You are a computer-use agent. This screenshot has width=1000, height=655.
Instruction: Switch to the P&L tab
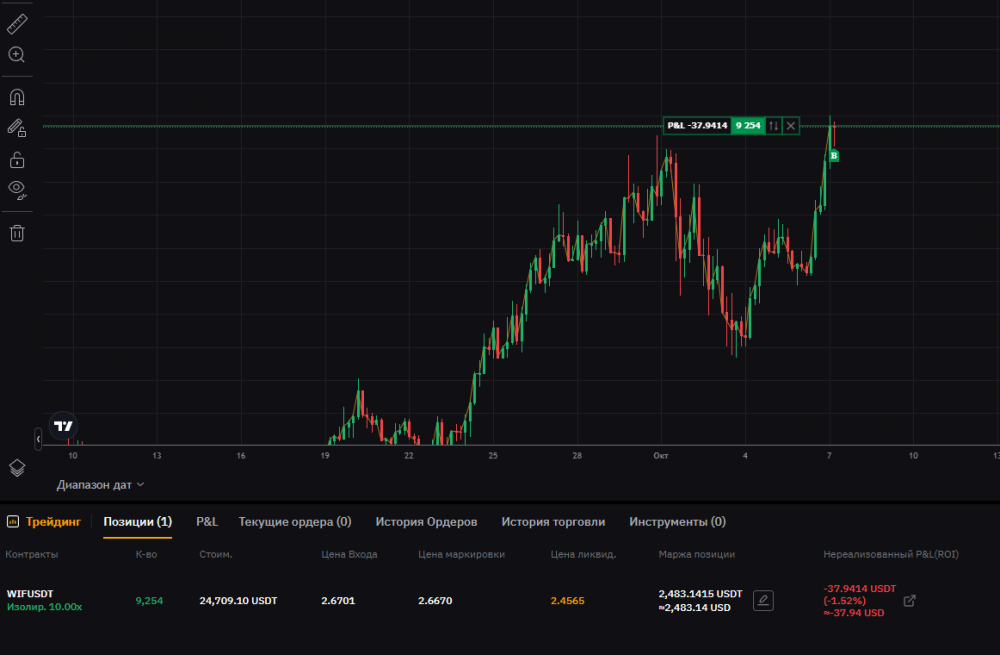(x=207, y=522)
